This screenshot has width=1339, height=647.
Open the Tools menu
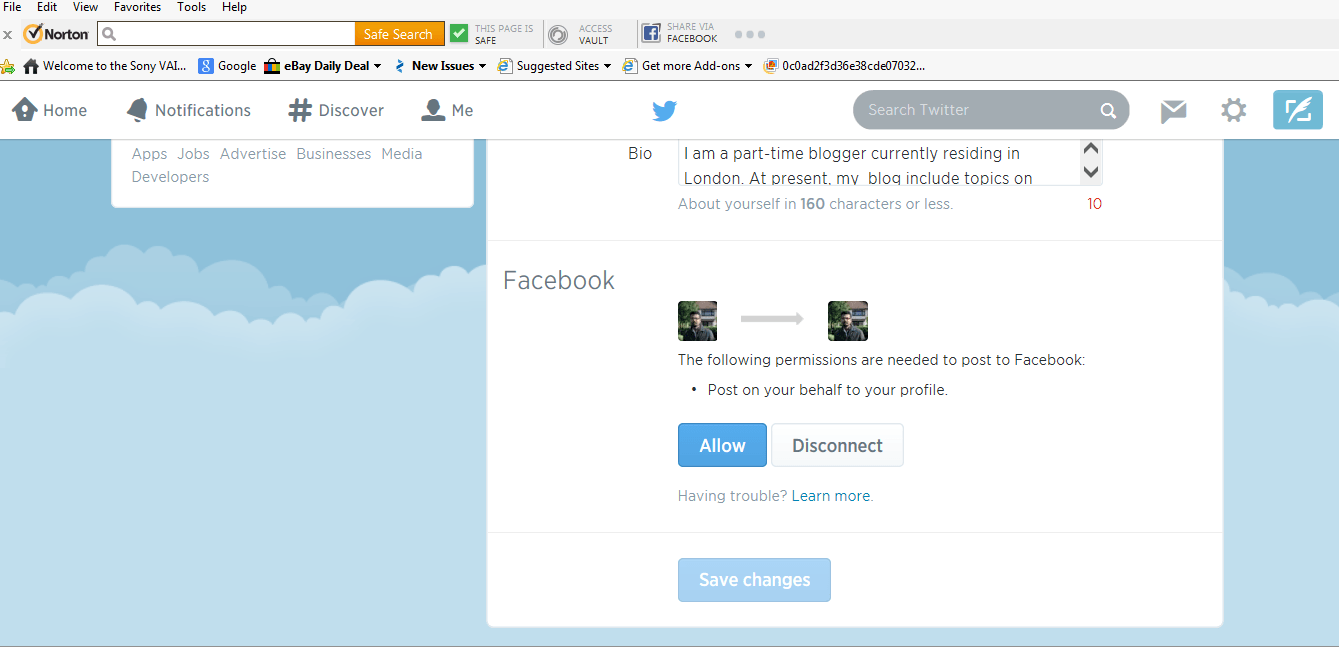tap(191, 7)
